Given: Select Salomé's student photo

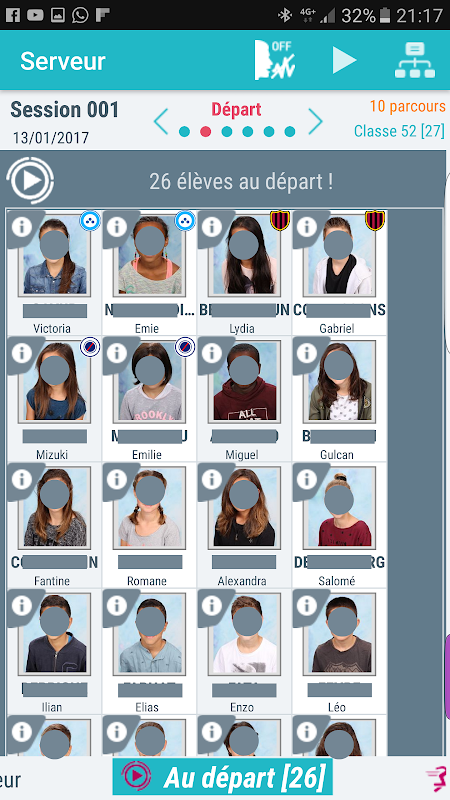Looking at the screenshot, I should 339,508.
